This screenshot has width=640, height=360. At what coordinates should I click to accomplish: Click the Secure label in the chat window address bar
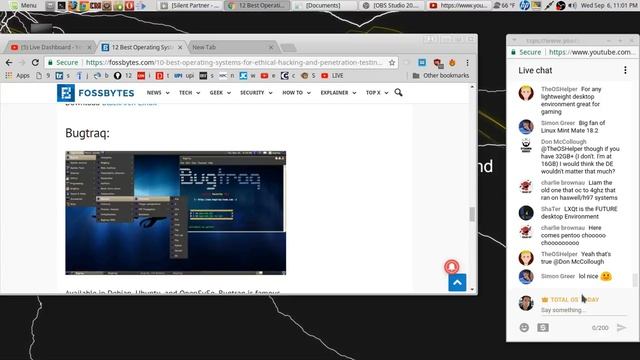[x=530, y=52]
